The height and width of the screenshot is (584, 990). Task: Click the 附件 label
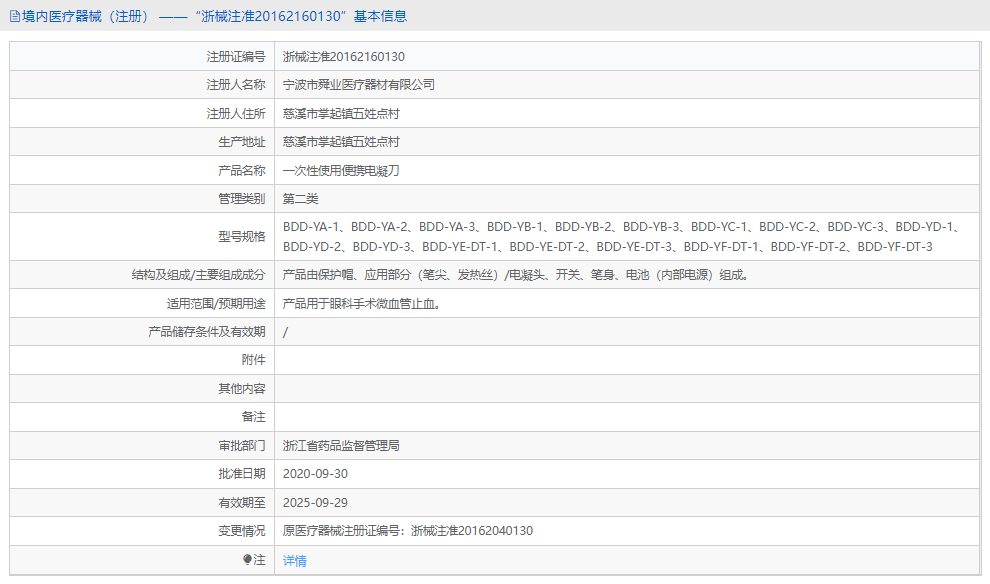click(253, 360)
